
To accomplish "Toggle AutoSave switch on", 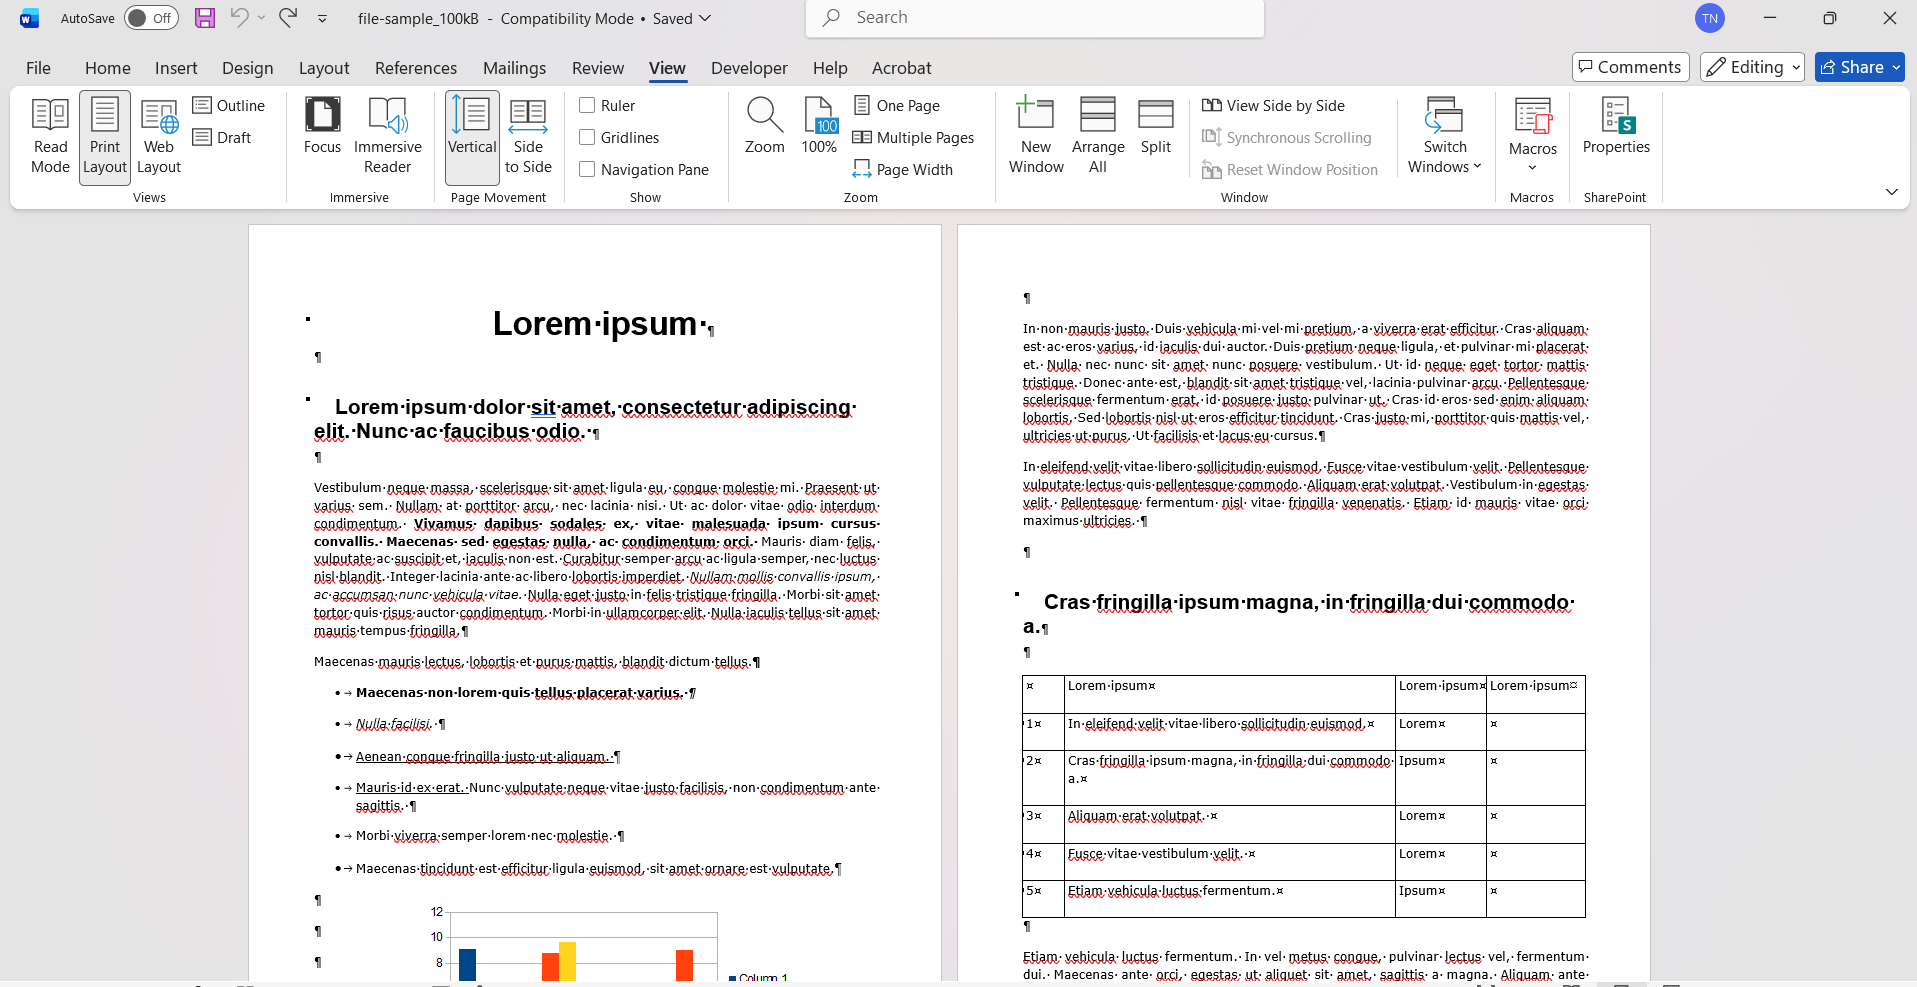I will [151, 18].
